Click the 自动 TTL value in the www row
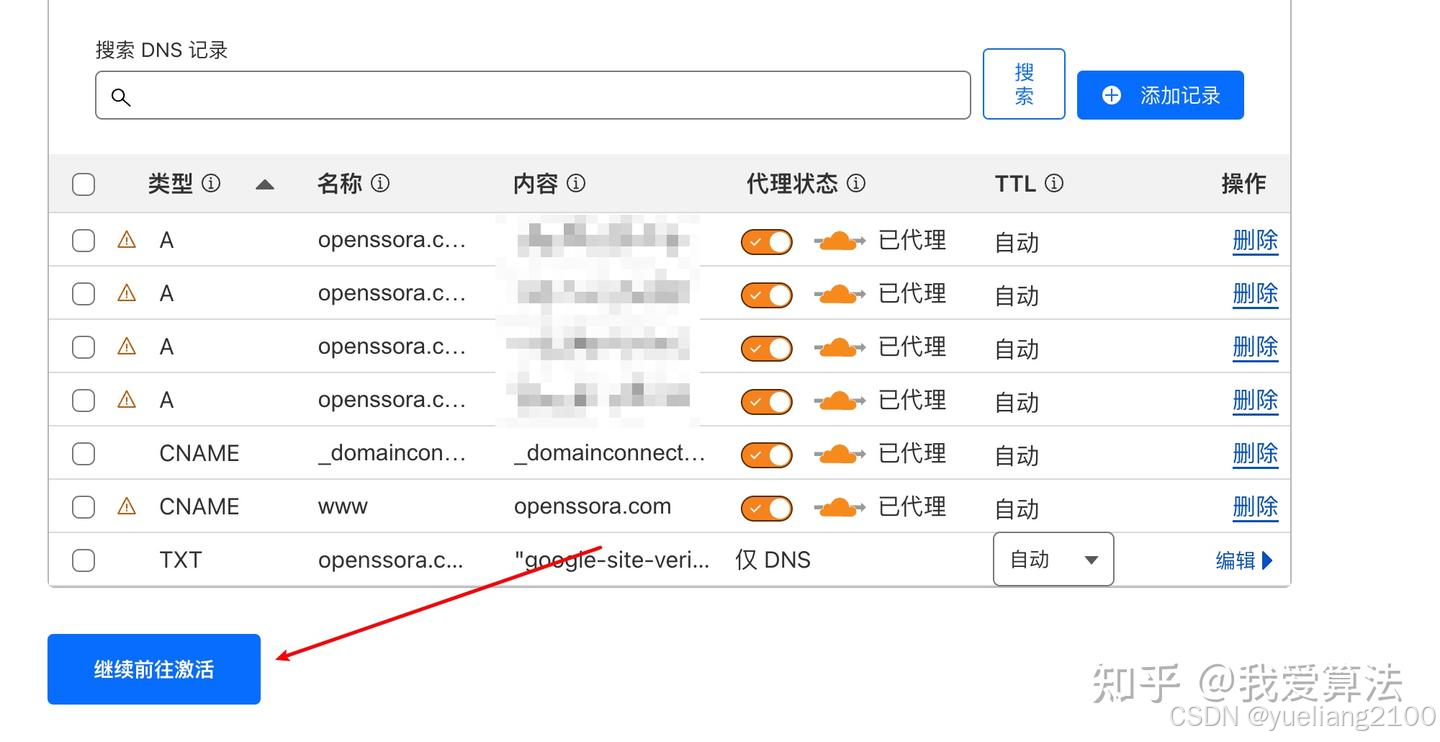Image resolution: width=1440 pixels, height=742 pixels. (x=1017, y=509)
